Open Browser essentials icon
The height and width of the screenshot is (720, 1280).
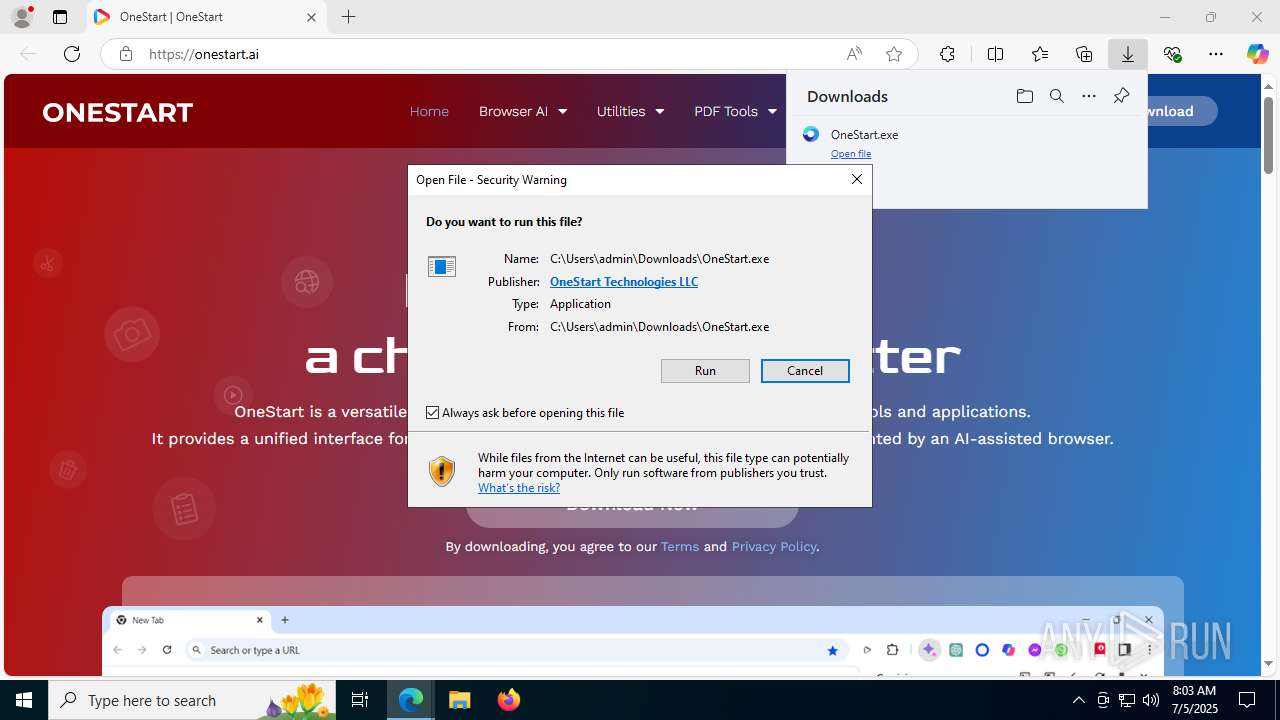pyautogui.click(x=1172, y=54)
